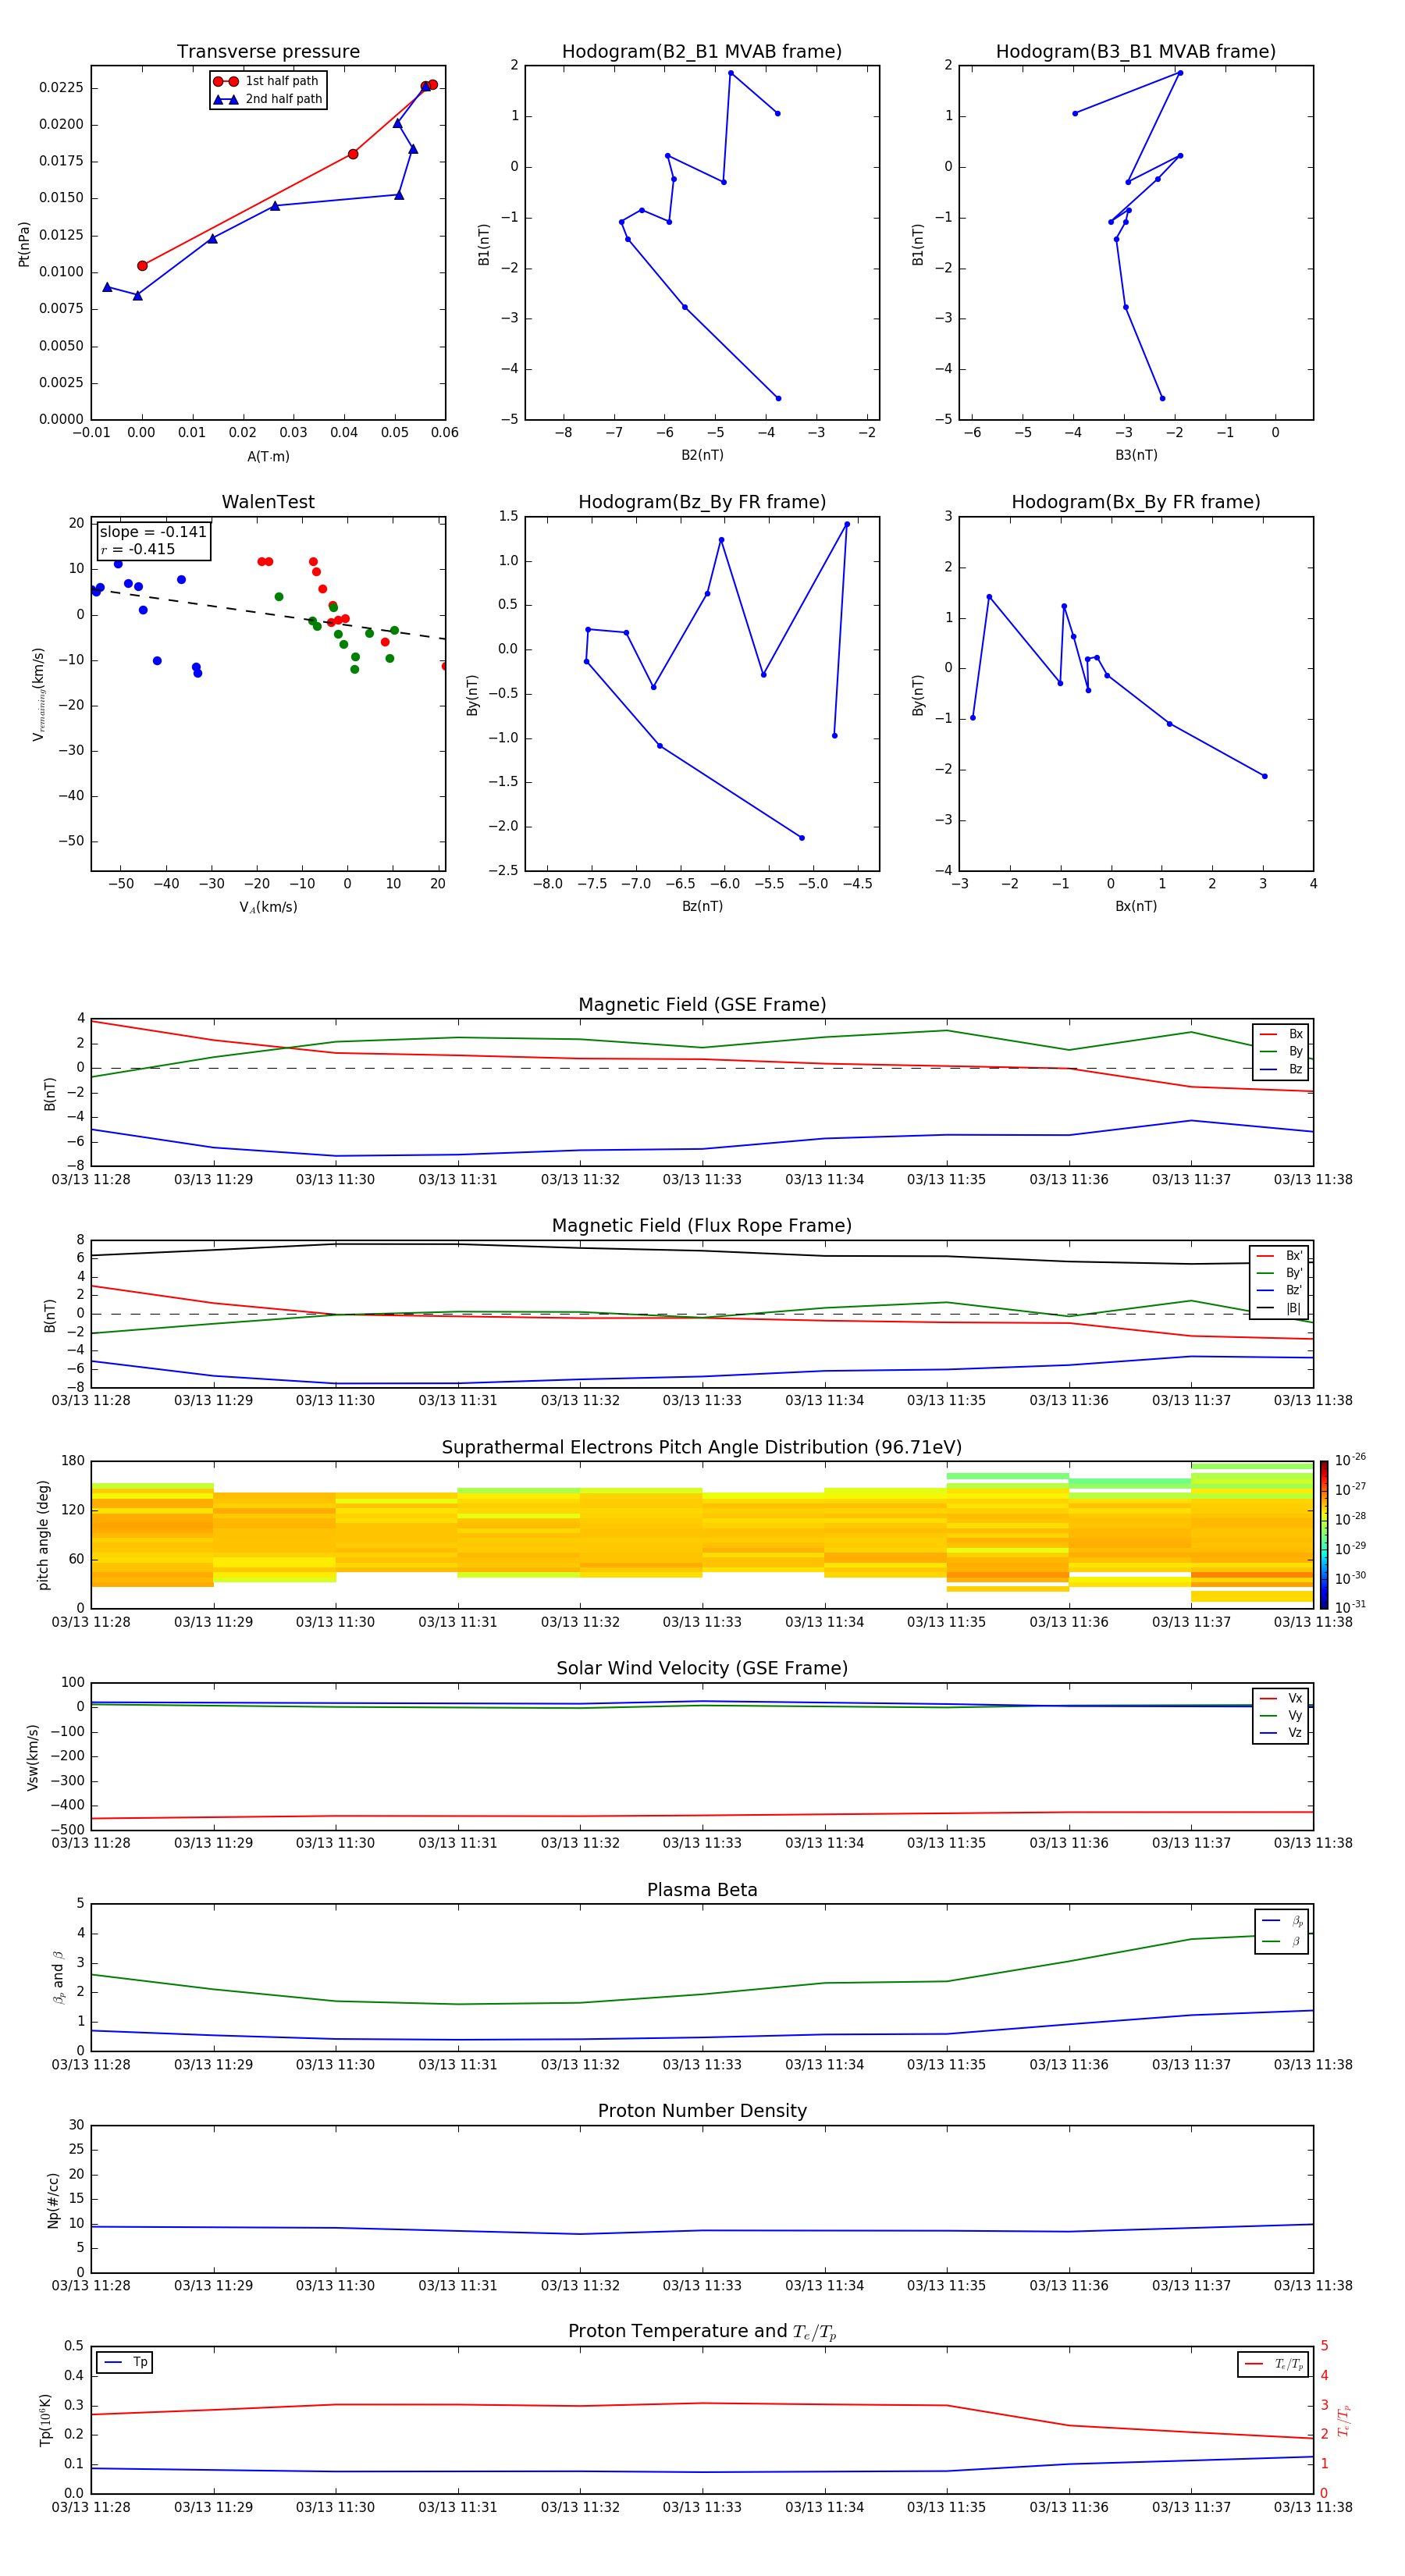Viewport: 1405px width, 2576px height.
Task: Click the 'Plasma Beta' panel title
Action: pos(702,1890)
